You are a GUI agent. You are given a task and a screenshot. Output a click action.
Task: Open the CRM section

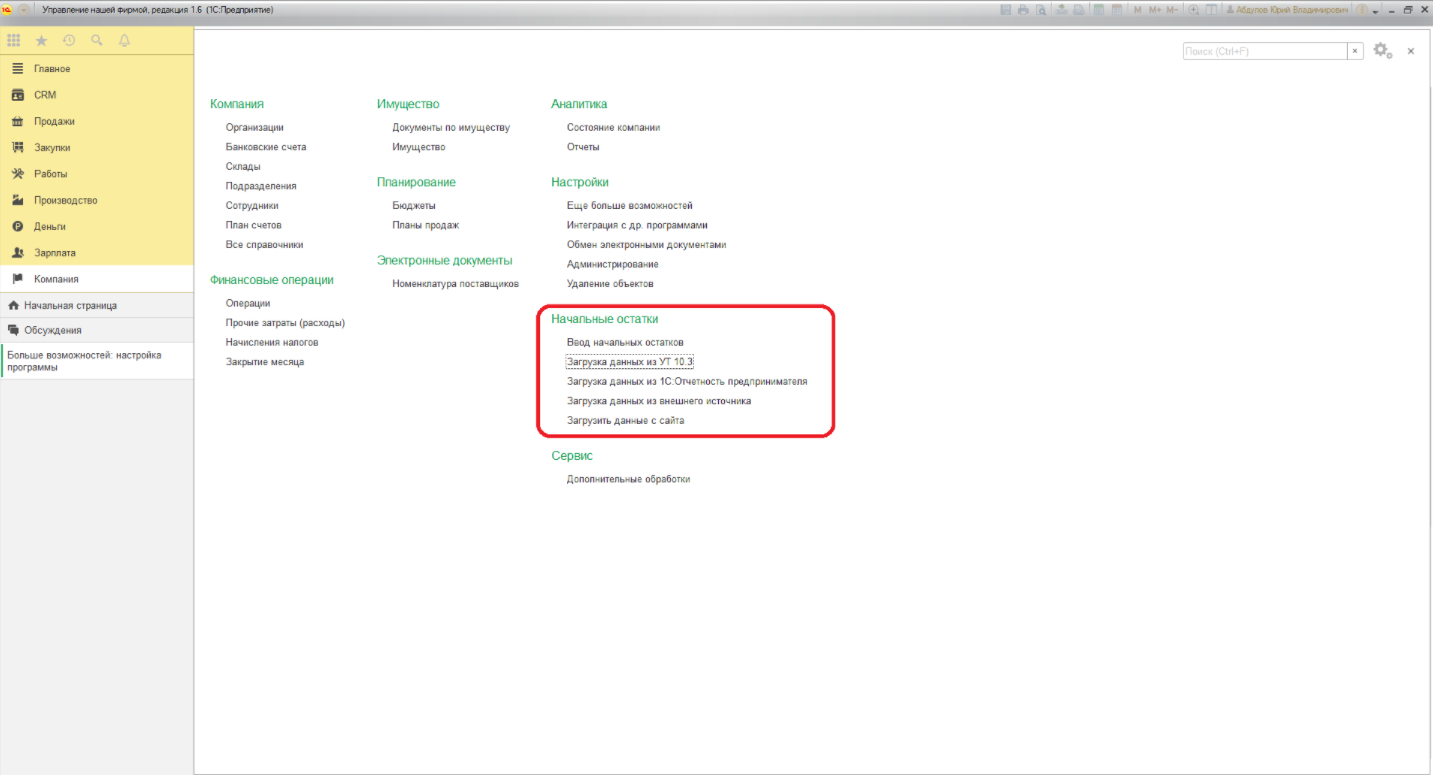[x=97, y=95]
